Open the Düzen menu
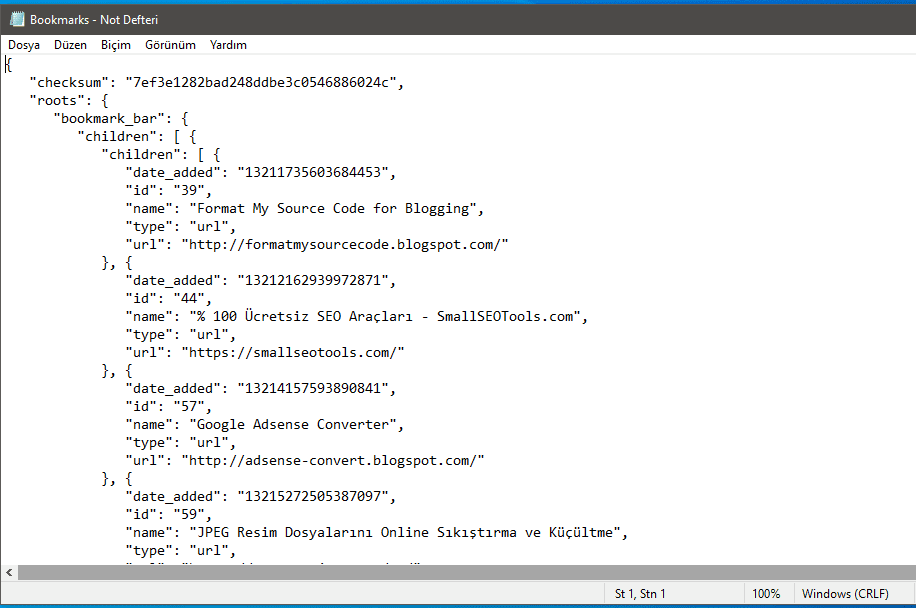Viewport: 916px width, 608px height. pyautogui.click(x=70, y=45)
